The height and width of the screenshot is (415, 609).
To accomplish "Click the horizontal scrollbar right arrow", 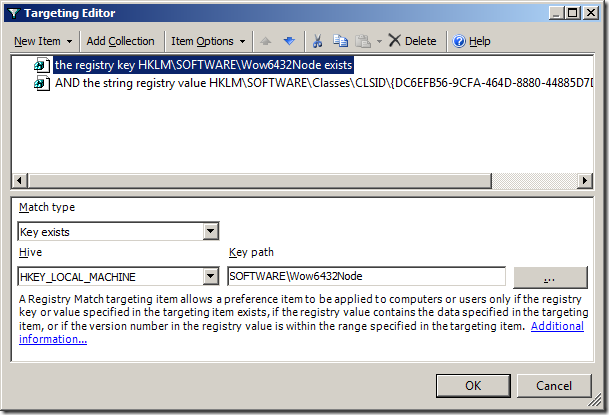I will pos(584,181).
